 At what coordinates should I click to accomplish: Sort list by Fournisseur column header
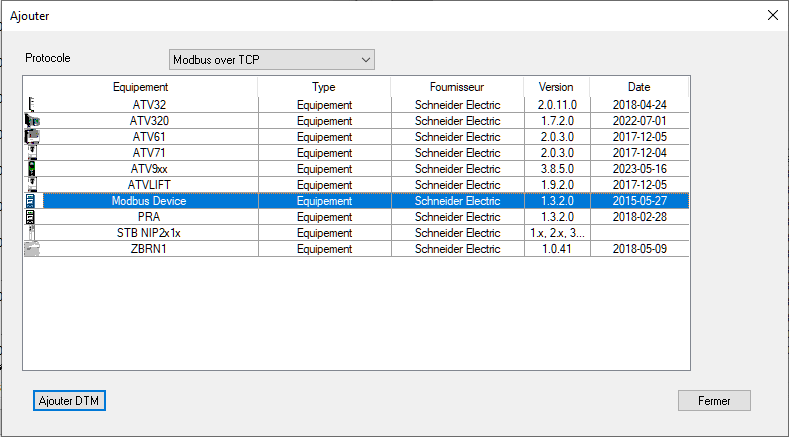pyautogui.click(x=457, y=87)
